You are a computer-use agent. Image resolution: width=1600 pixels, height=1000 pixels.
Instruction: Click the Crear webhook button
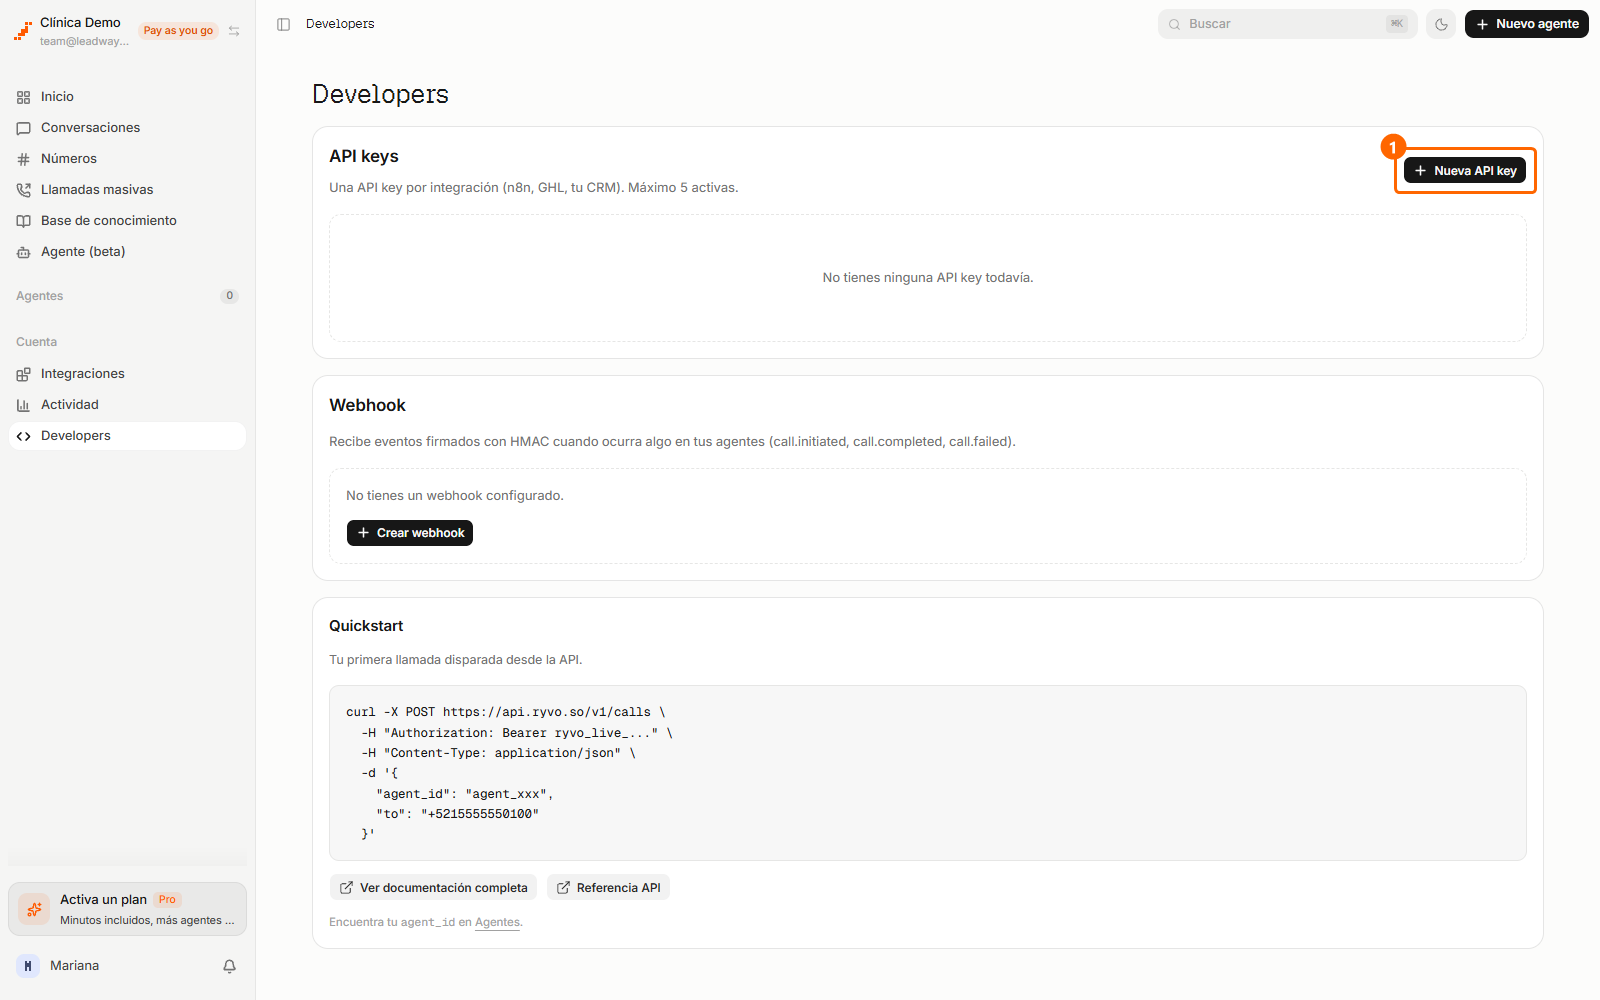[x=410, y=533]
